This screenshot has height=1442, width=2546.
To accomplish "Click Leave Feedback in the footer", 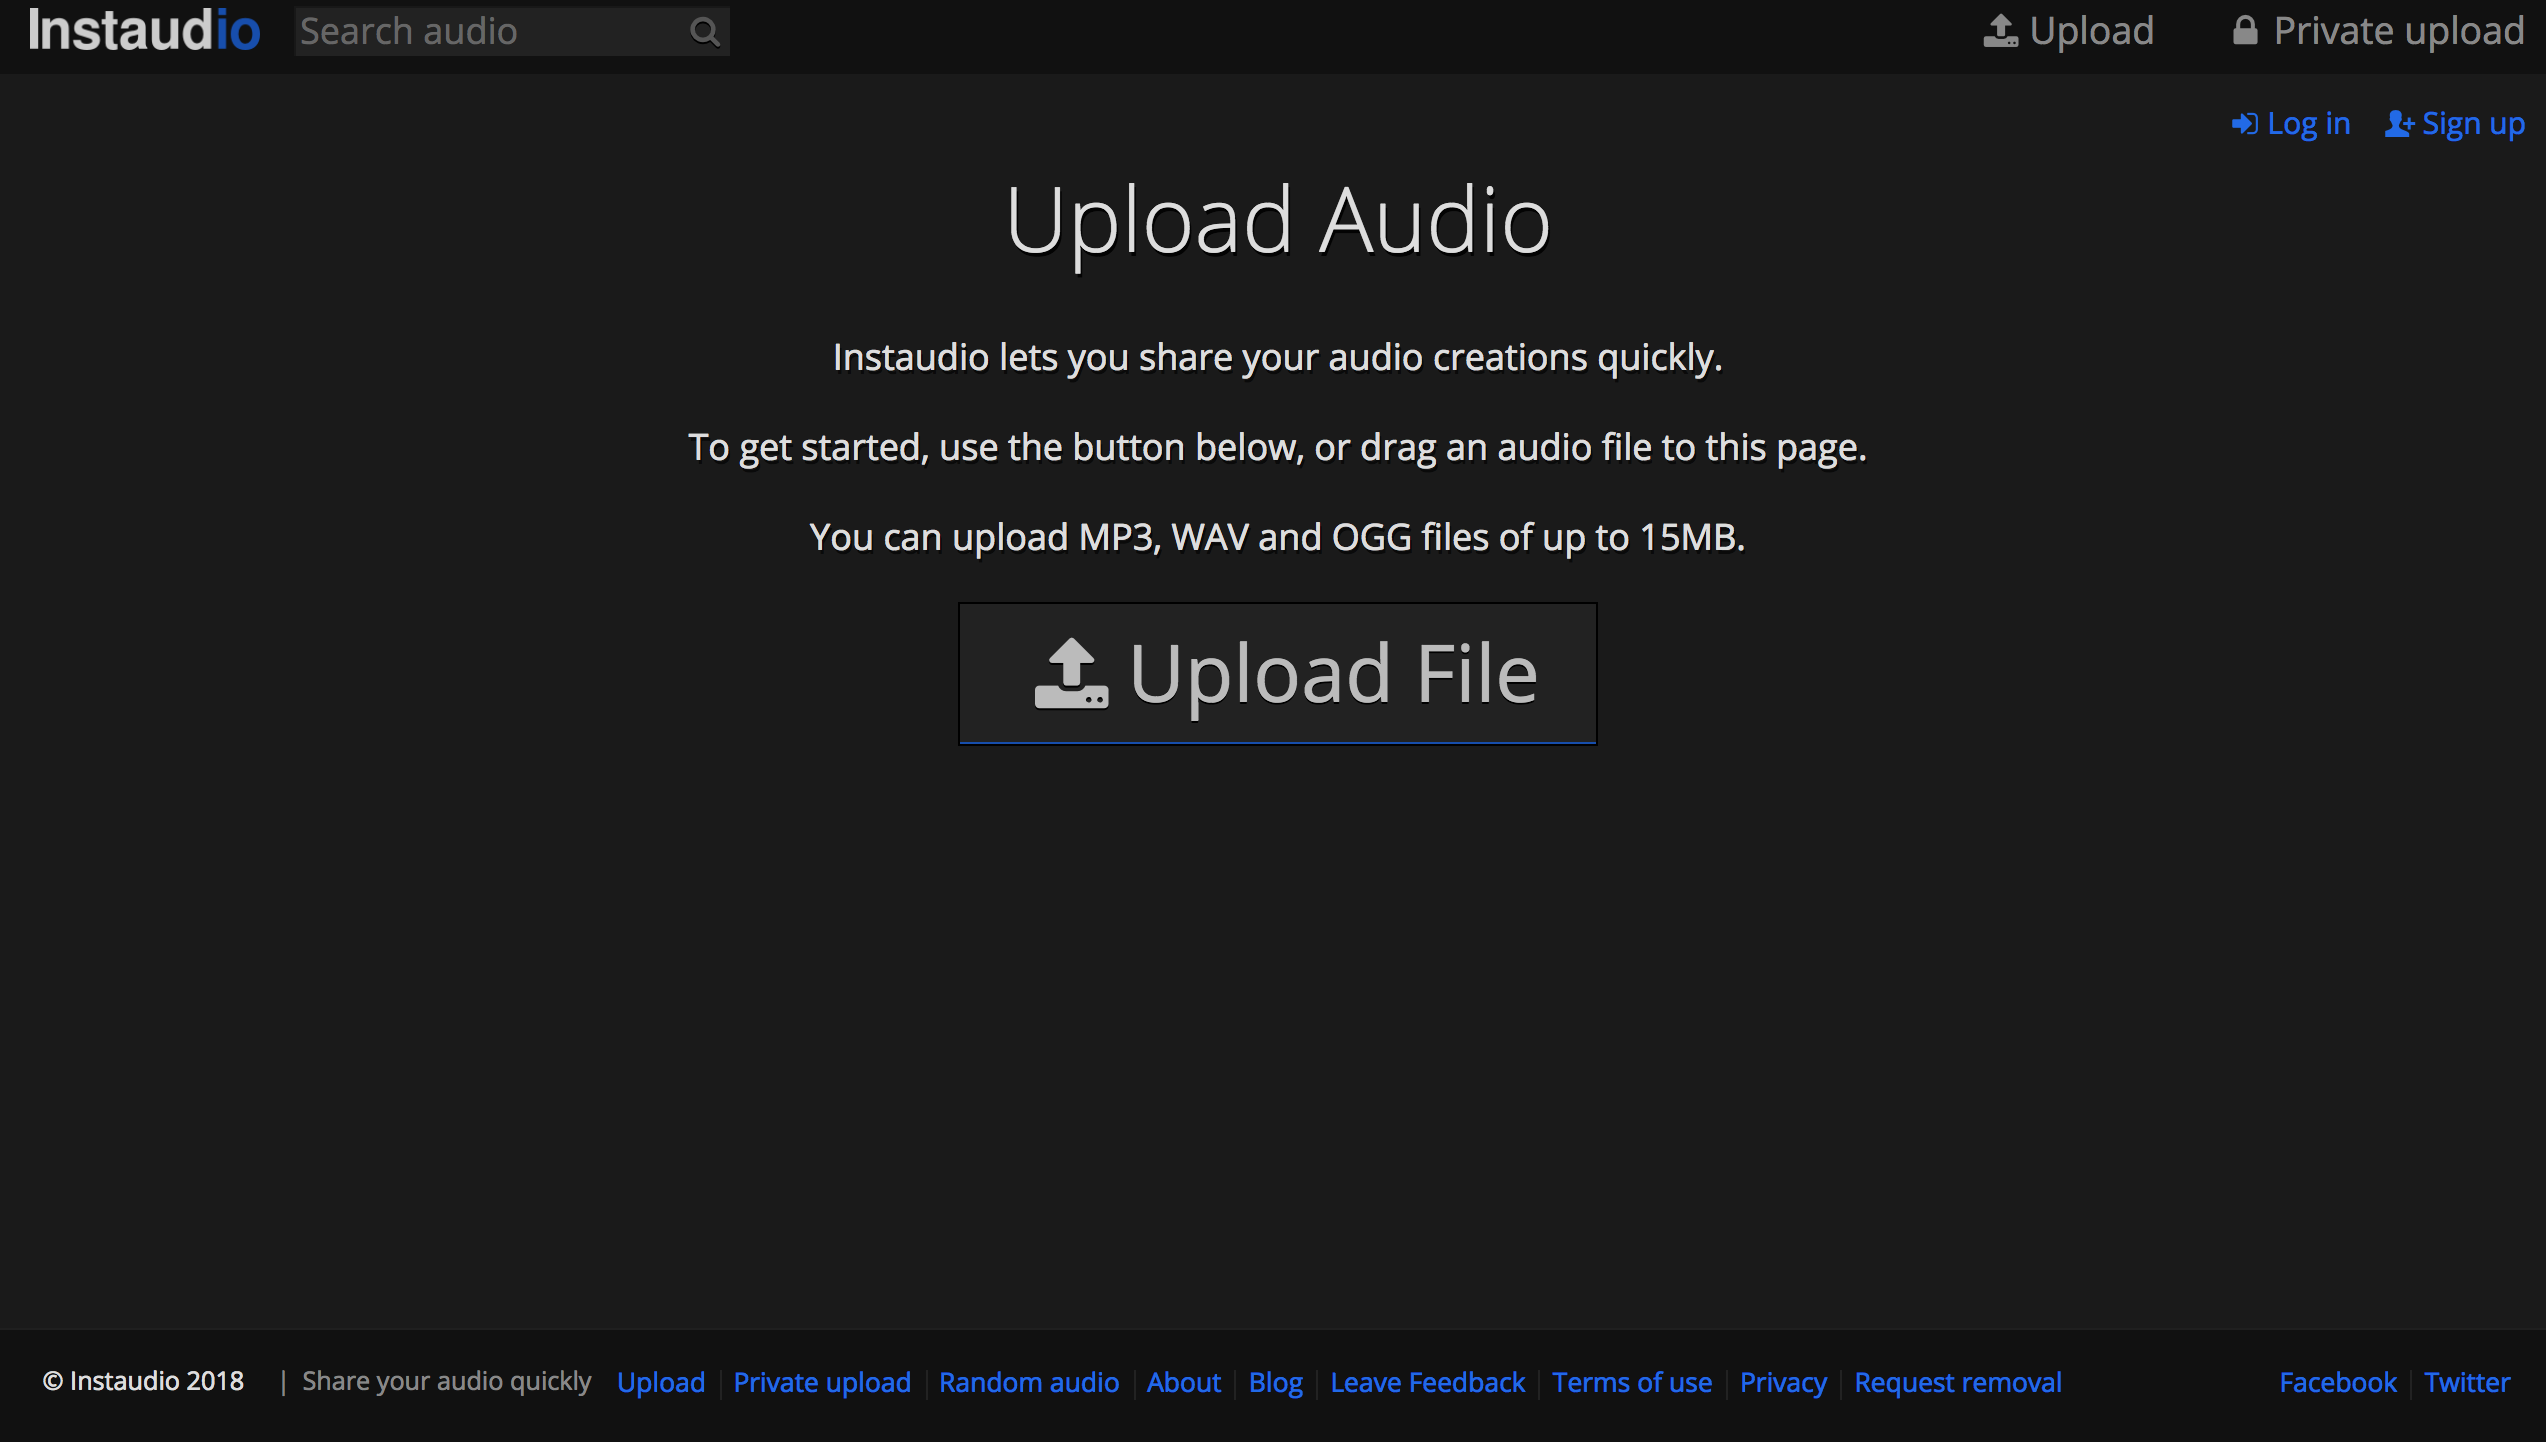I will pyautogui.click(x=1427, y=1382).
